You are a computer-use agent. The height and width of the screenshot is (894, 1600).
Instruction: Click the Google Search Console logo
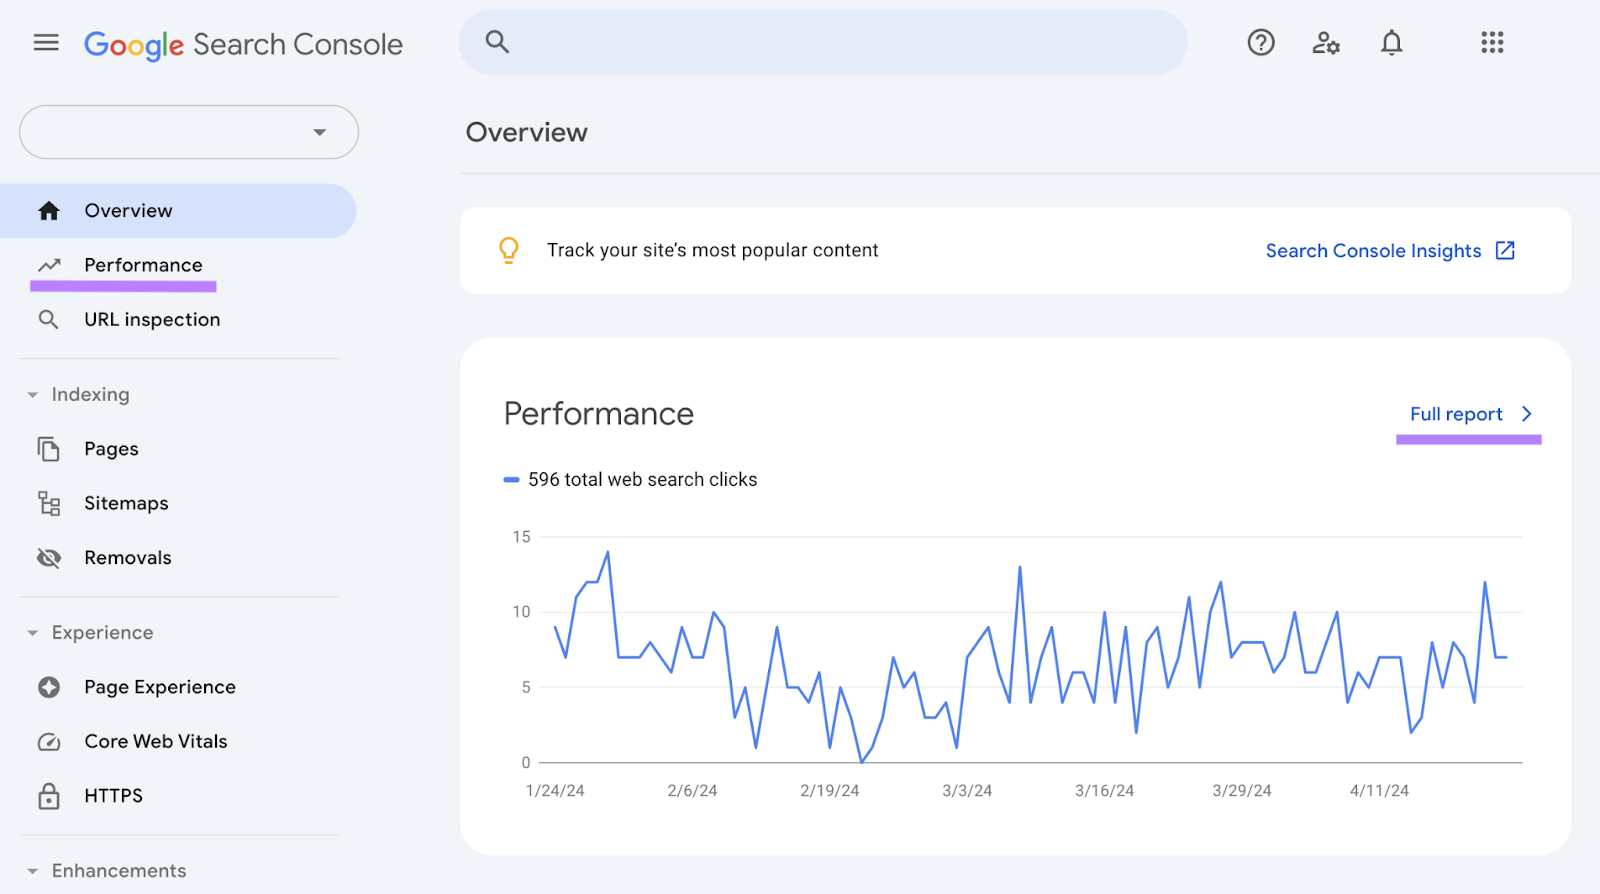pyautogui.click(x=243, y=44)
